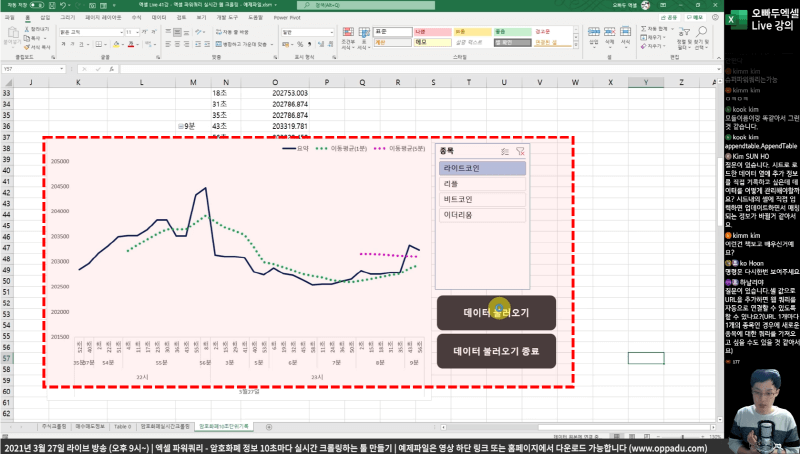Screen dimensions: 800x454
Task: Click the comma style icon
Action: 309,44
